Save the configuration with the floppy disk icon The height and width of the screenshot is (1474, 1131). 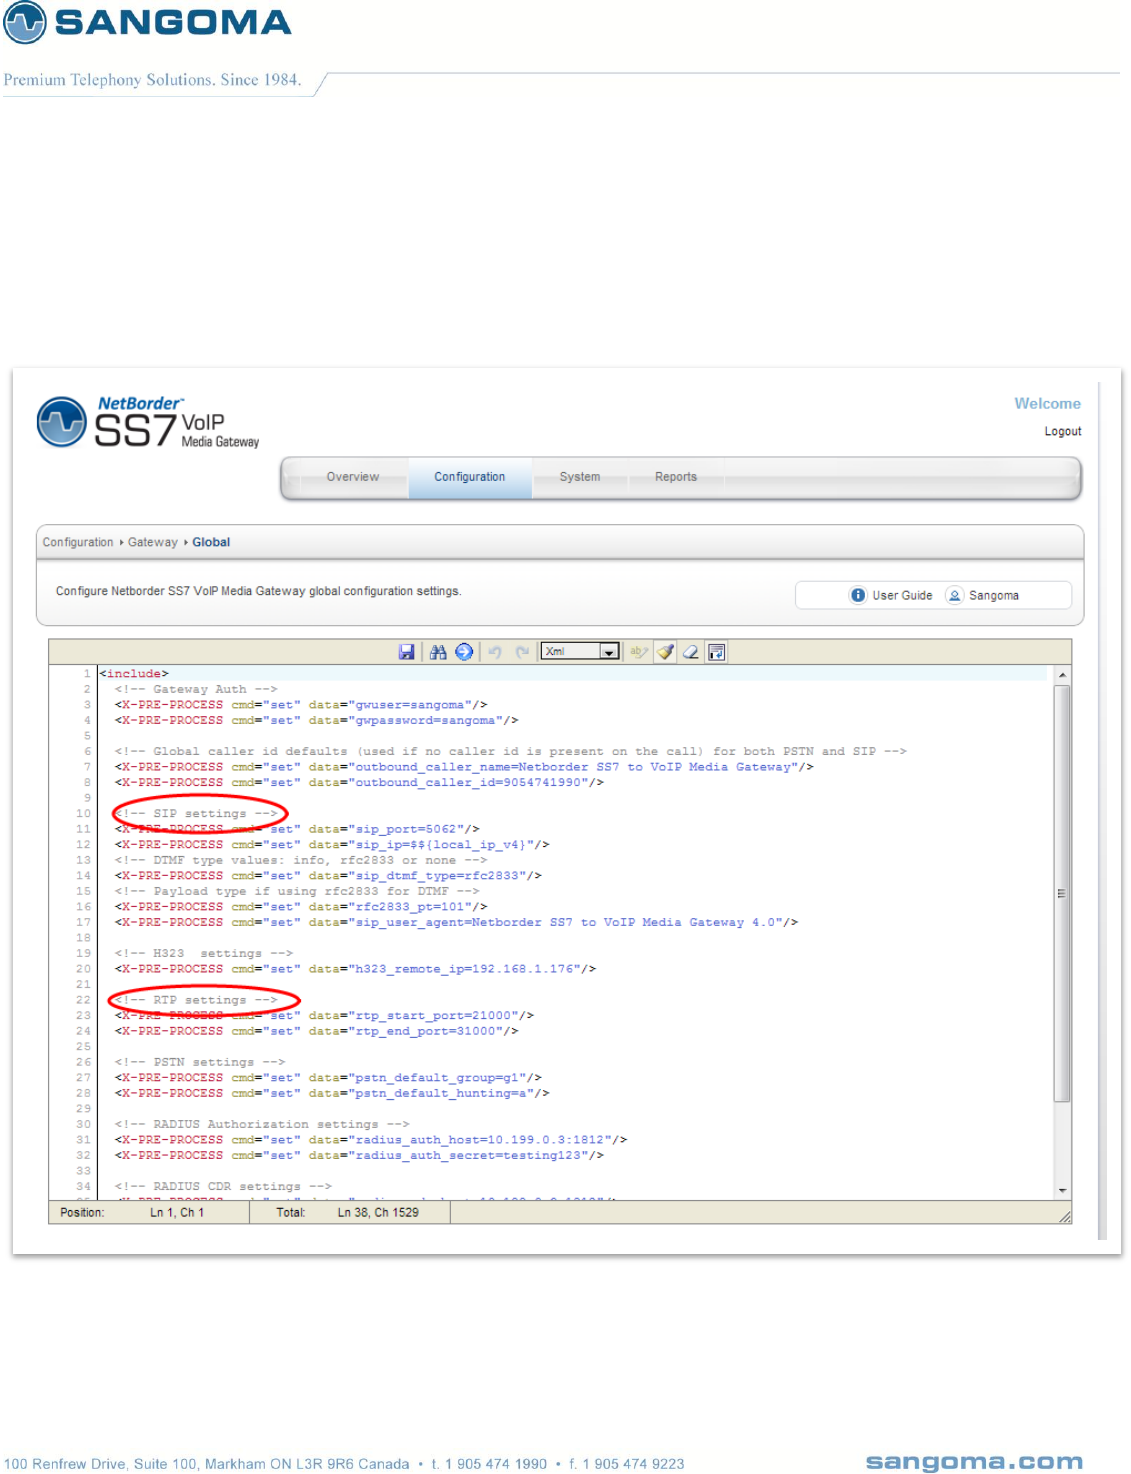[x=406, y=652]
